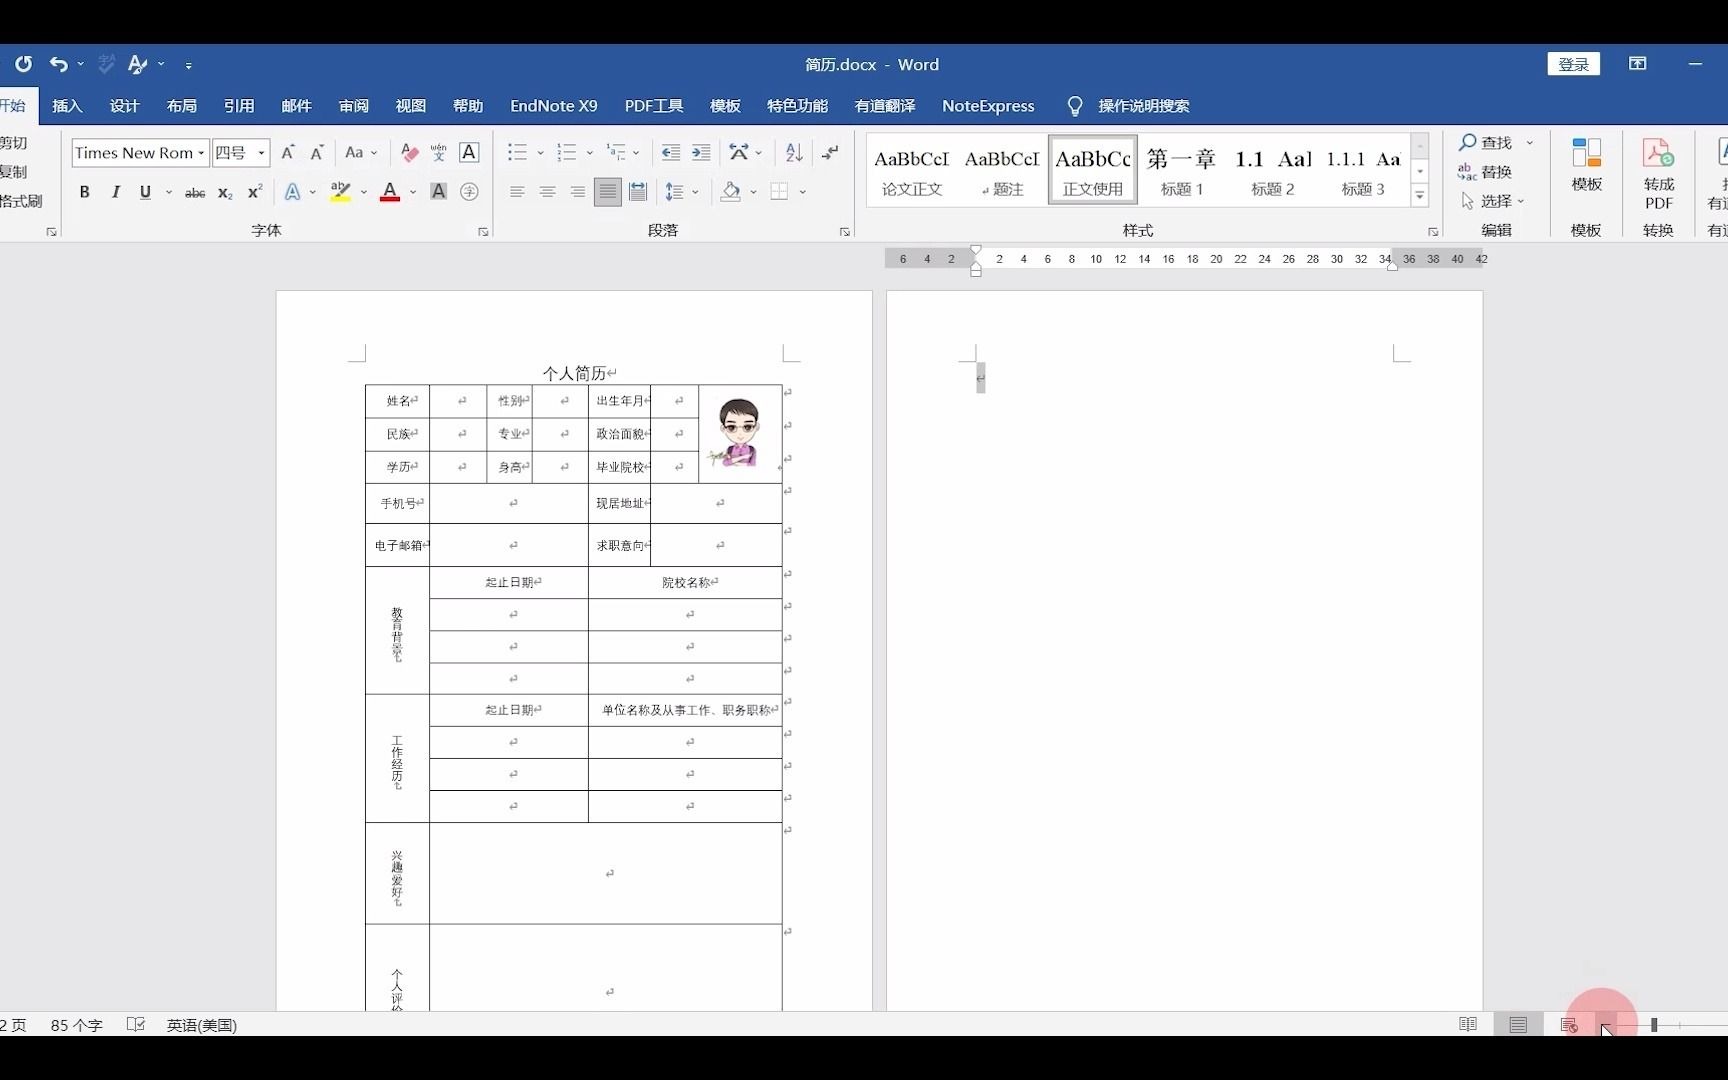Toggle Underline formatting
The image size is (1728, 1080).
pos(145,192)
